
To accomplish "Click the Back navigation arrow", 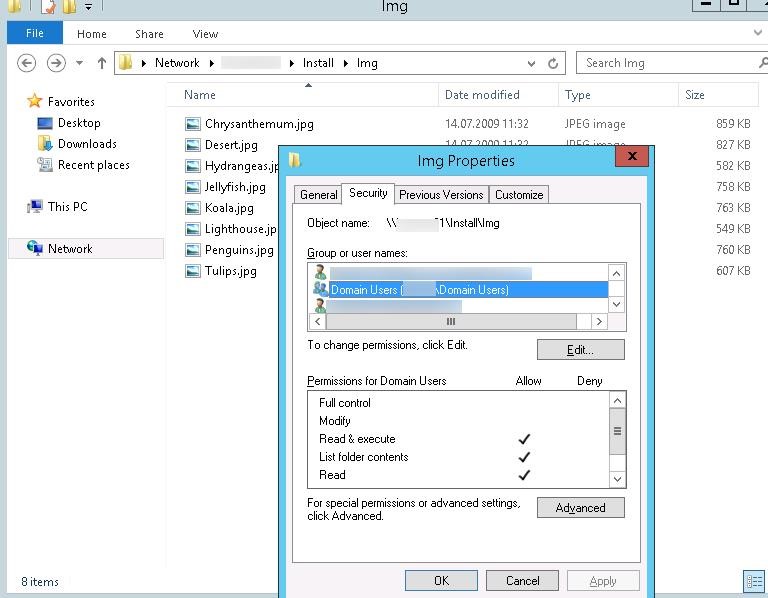I will (27, 63).
